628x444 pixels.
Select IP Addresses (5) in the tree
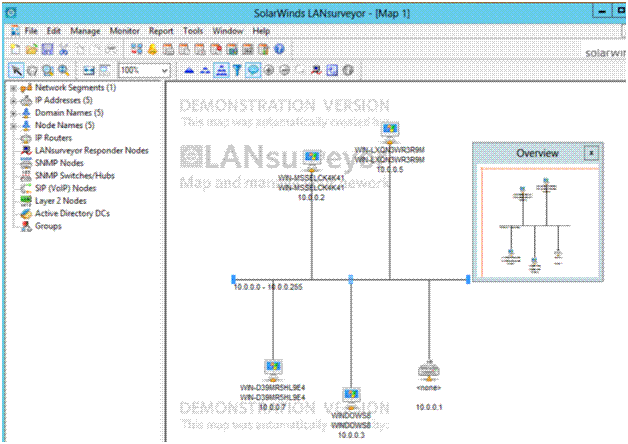click(64, 100)
